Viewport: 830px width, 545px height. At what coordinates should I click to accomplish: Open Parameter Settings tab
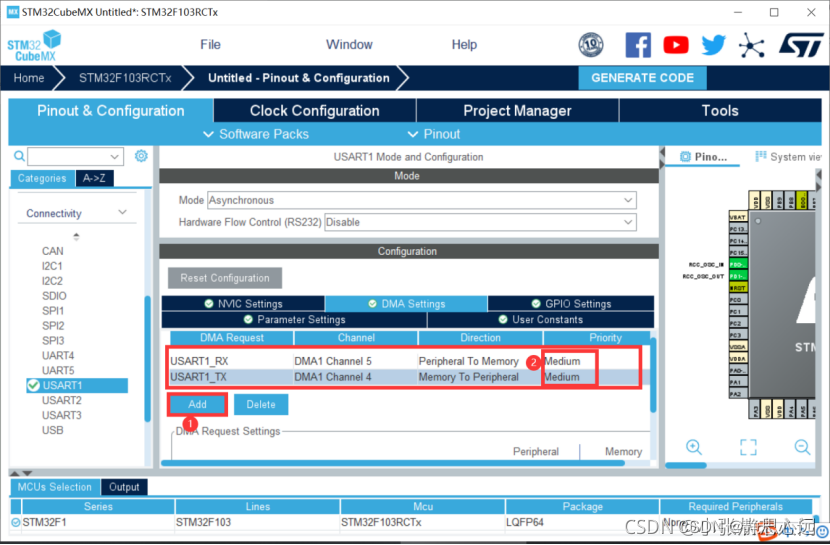point(294,320)
